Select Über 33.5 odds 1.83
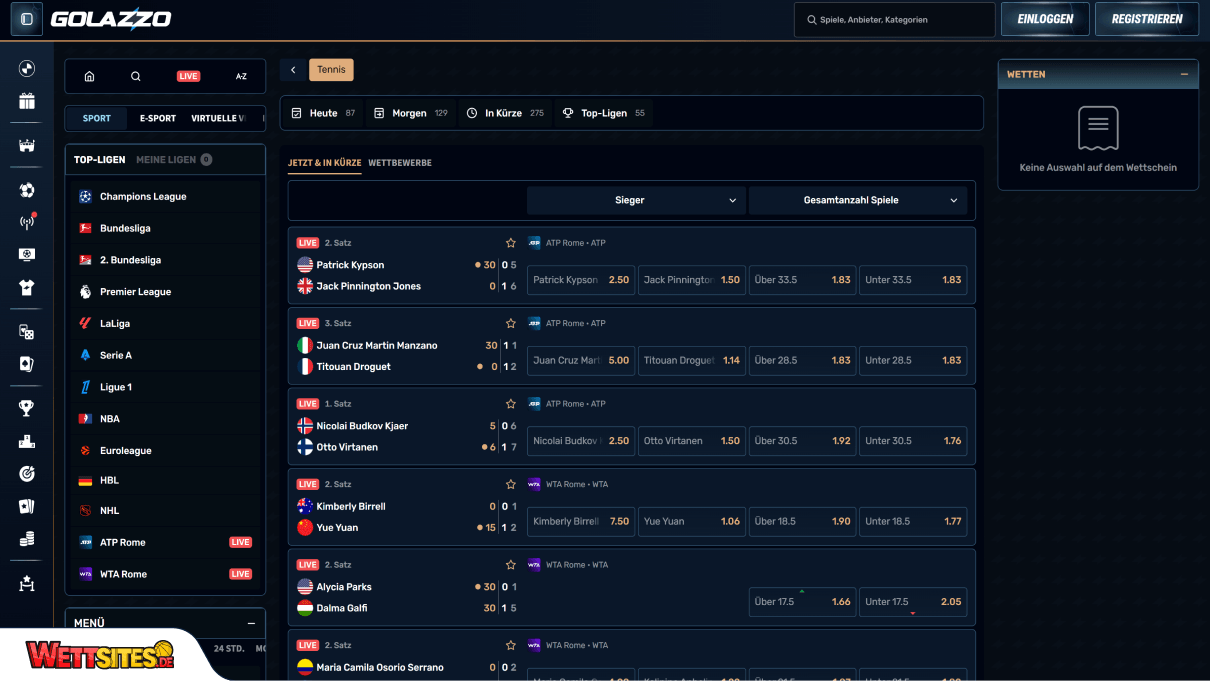Image resolution: width=1210 pixels, height=681 pixels. click(x=802, y=280)
